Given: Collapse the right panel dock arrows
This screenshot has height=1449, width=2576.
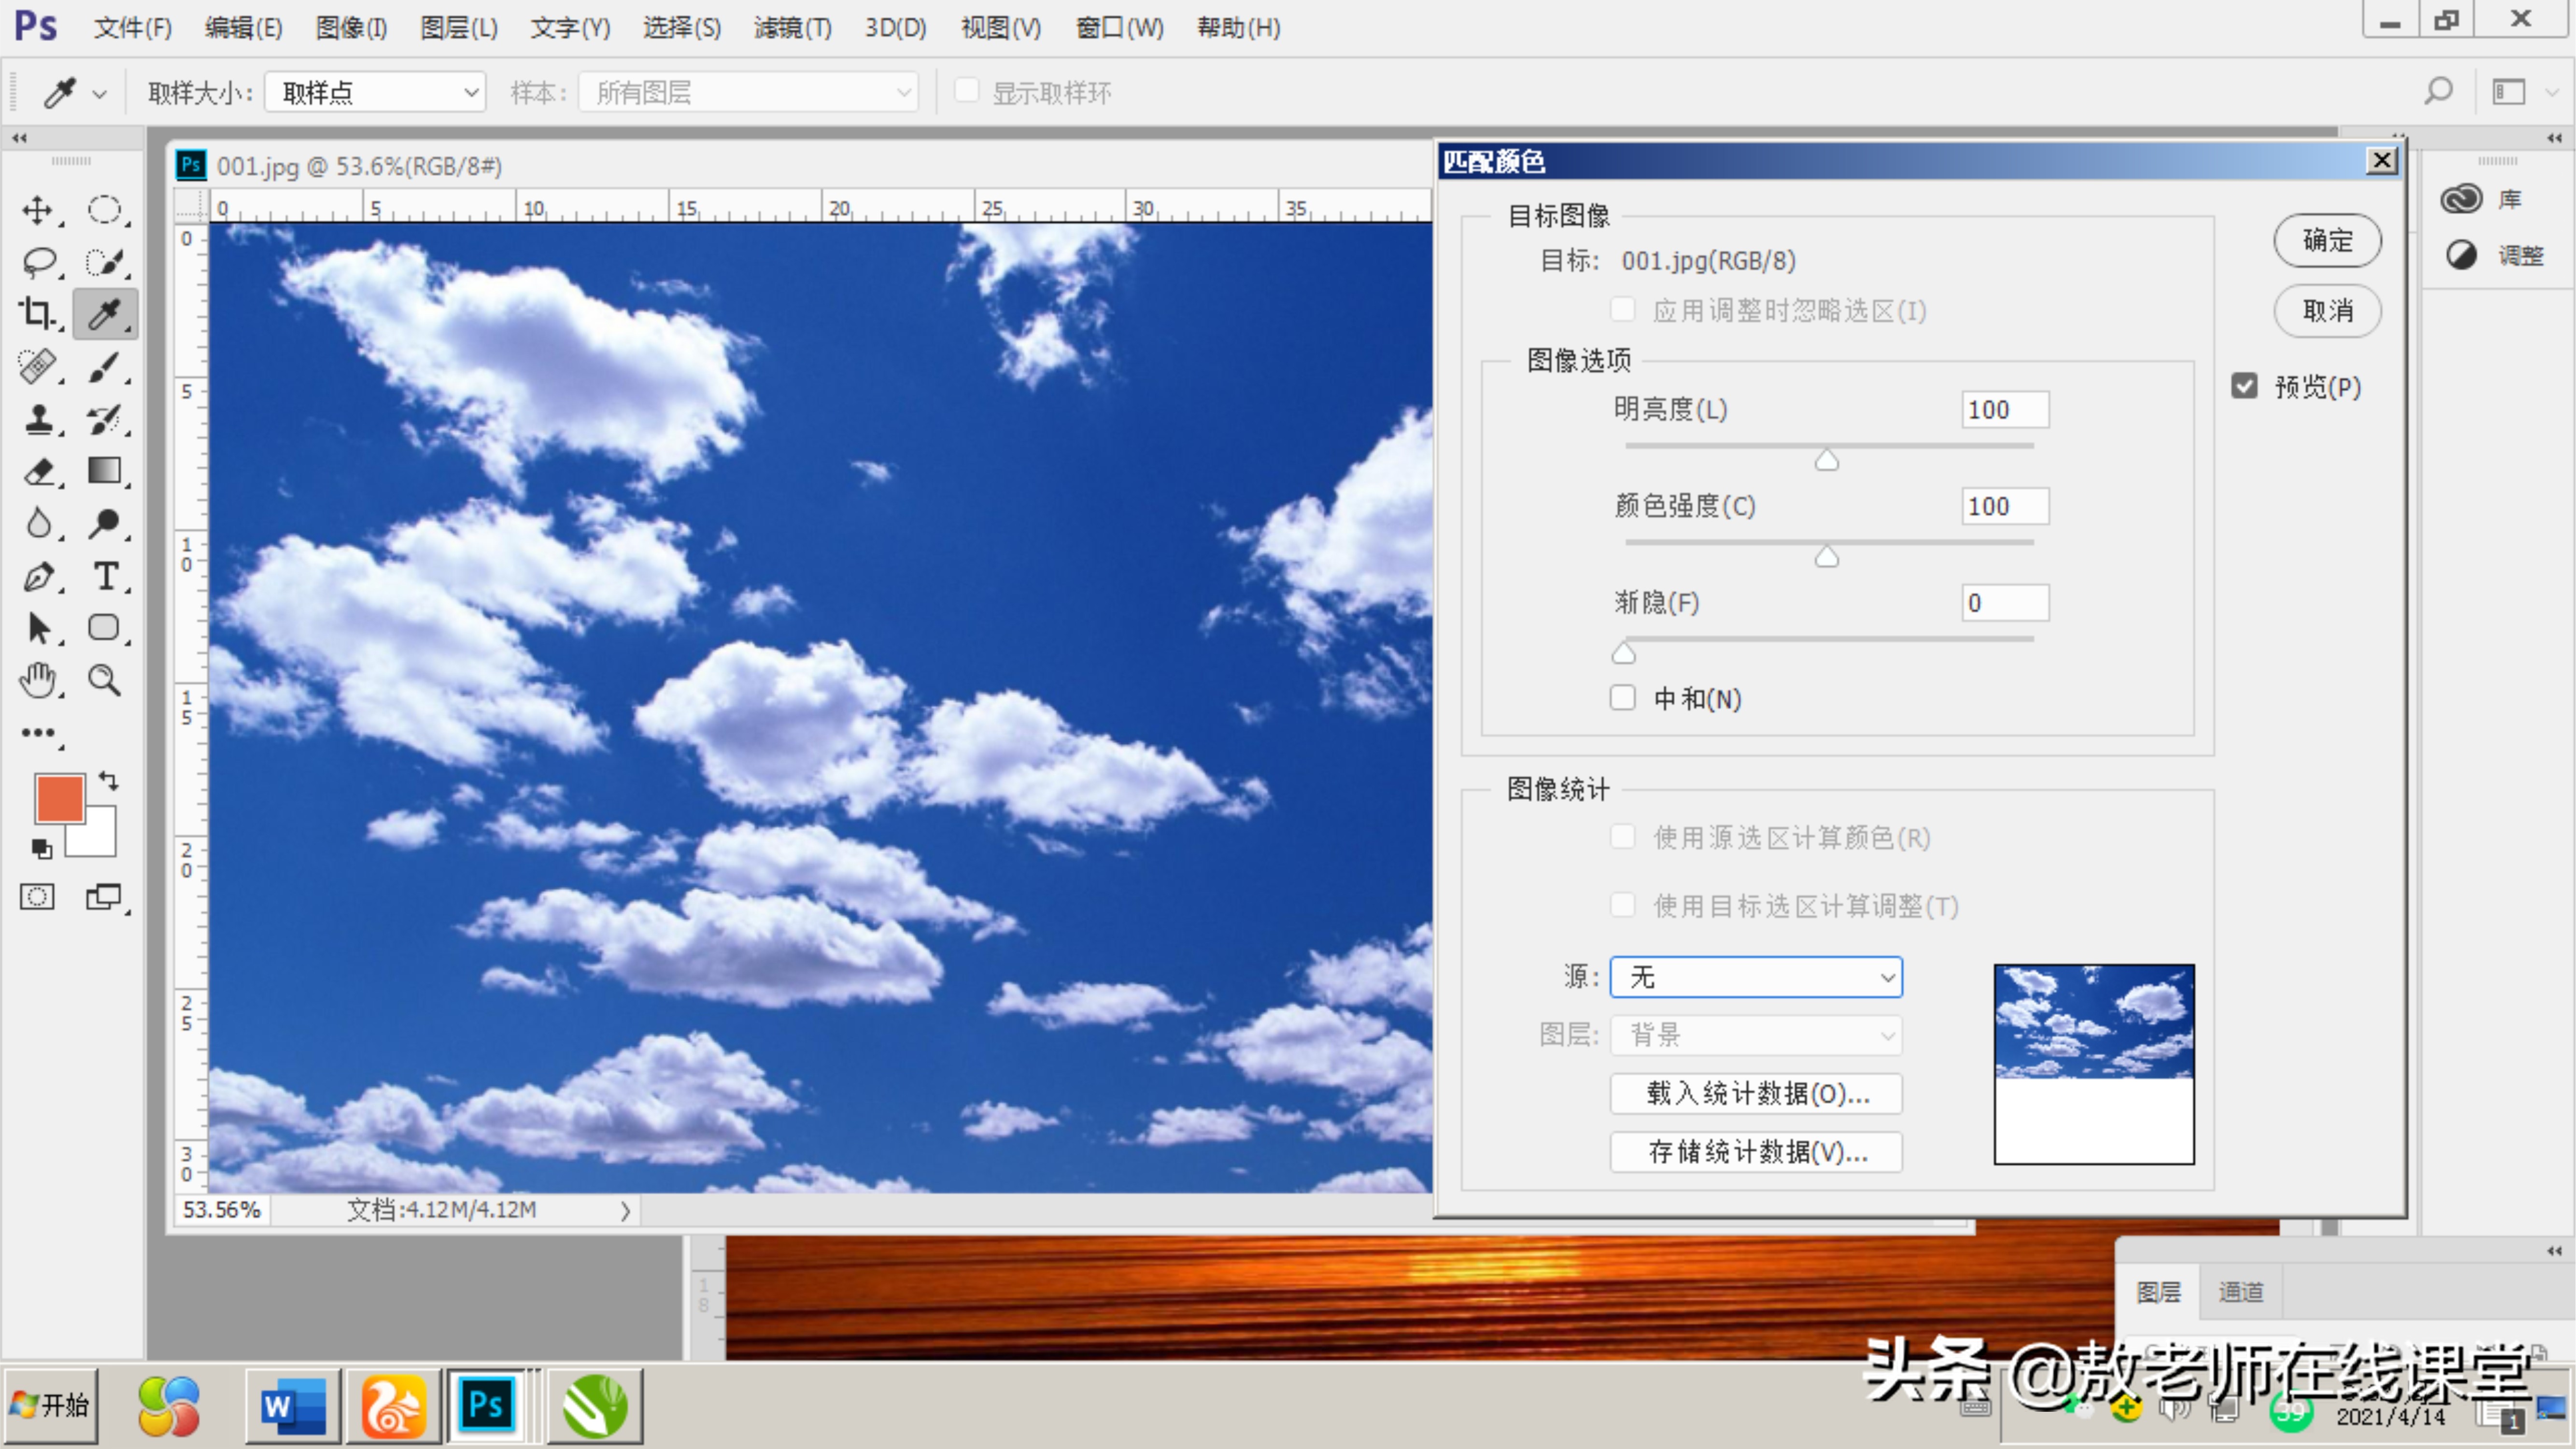Looking at the screenshot, I should pyautogui.click(x=2554, y=138).
